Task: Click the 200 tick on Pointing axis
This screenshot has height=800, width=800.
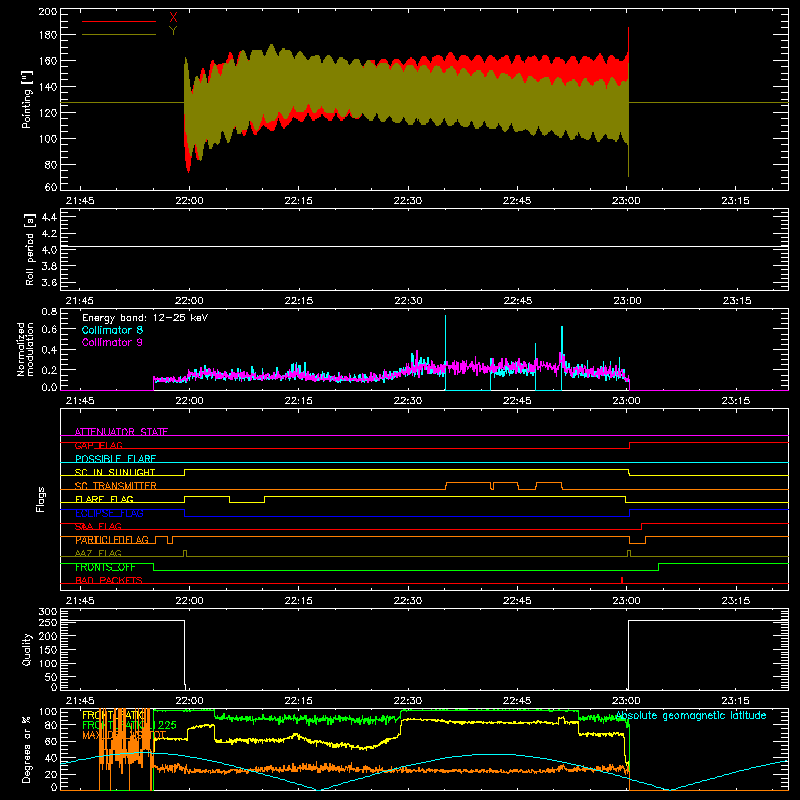Action: [x=47, y=11]
